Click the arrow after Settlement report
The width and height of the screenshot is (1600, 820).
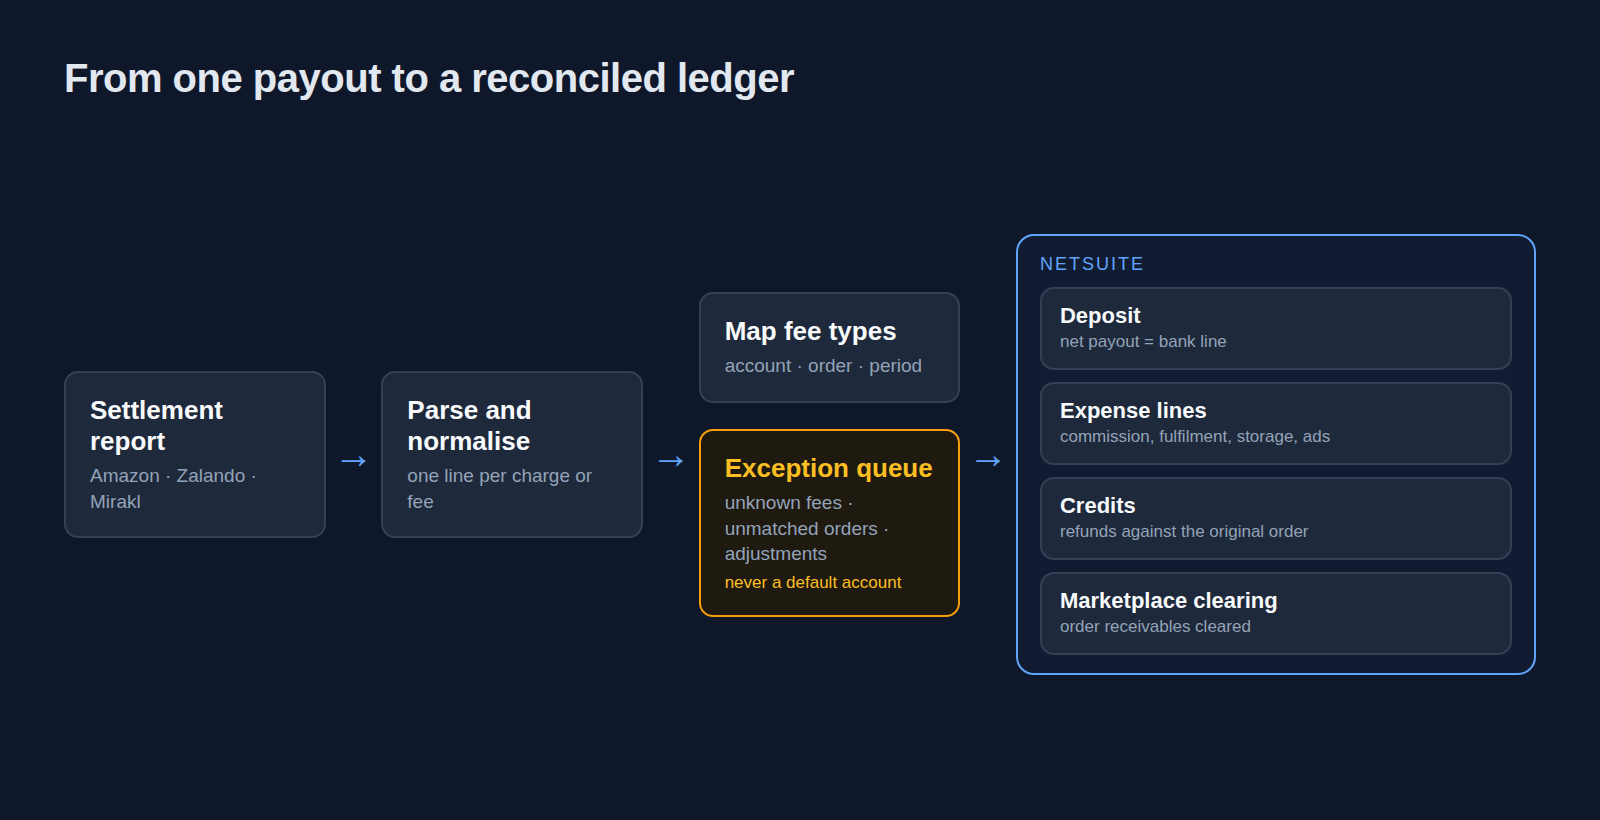coord(353,461)
